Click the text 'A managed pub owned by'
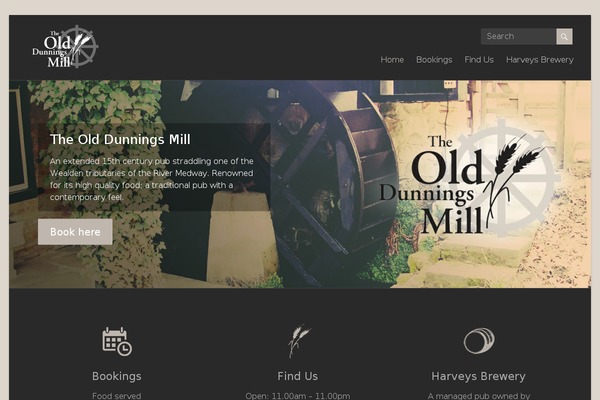 (478, 396)
